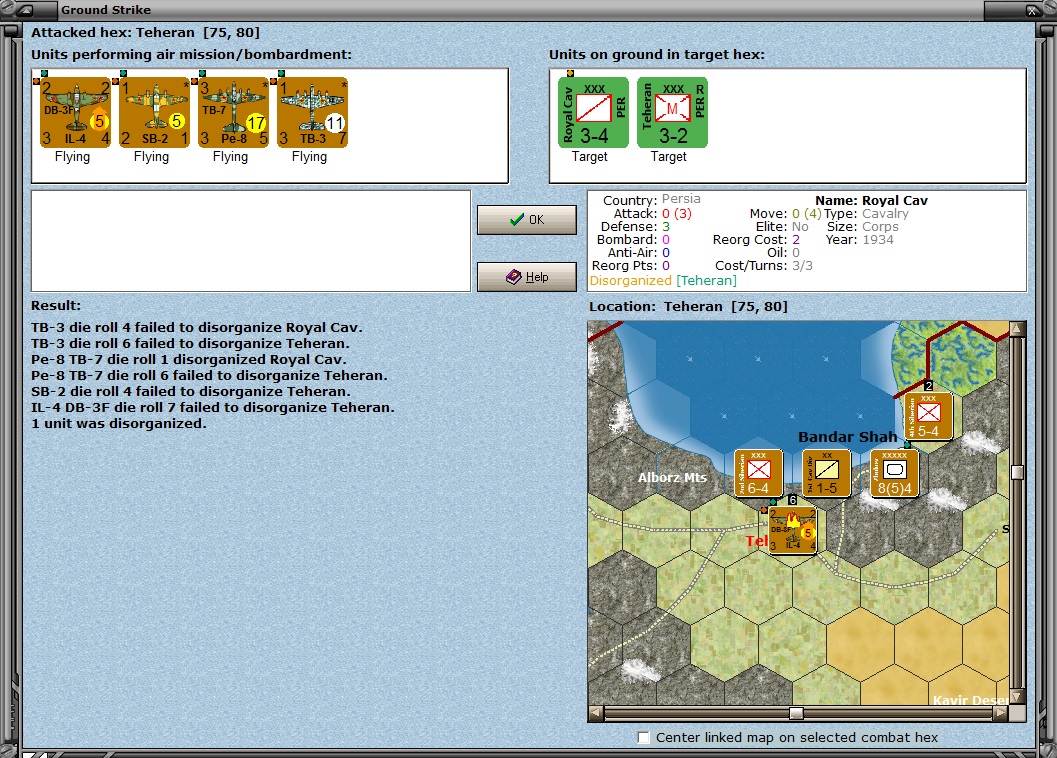Select the Teheran militia target unit
Screen dimensions: 1057x758
pos(672,112)
